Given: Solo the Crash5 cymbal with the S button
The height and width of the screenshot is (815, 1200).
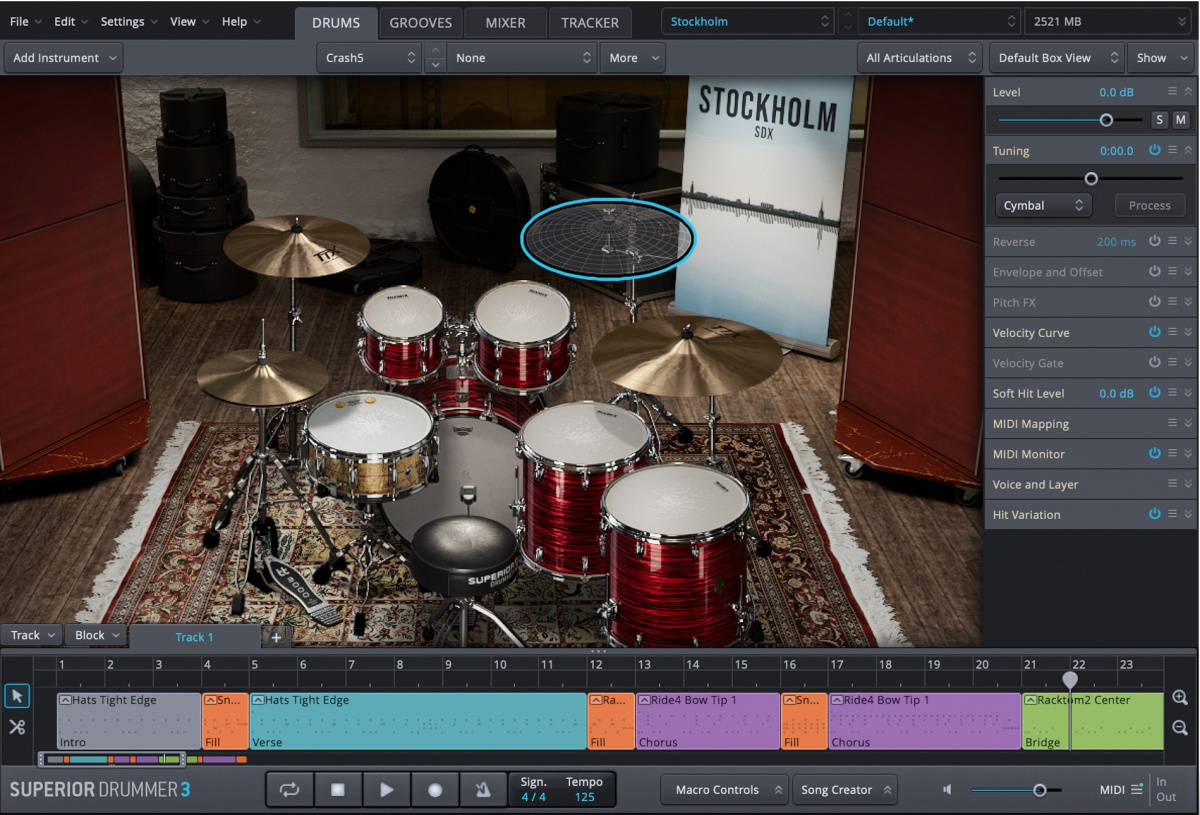Looking at the screenshot, I should pos(1159,119).
